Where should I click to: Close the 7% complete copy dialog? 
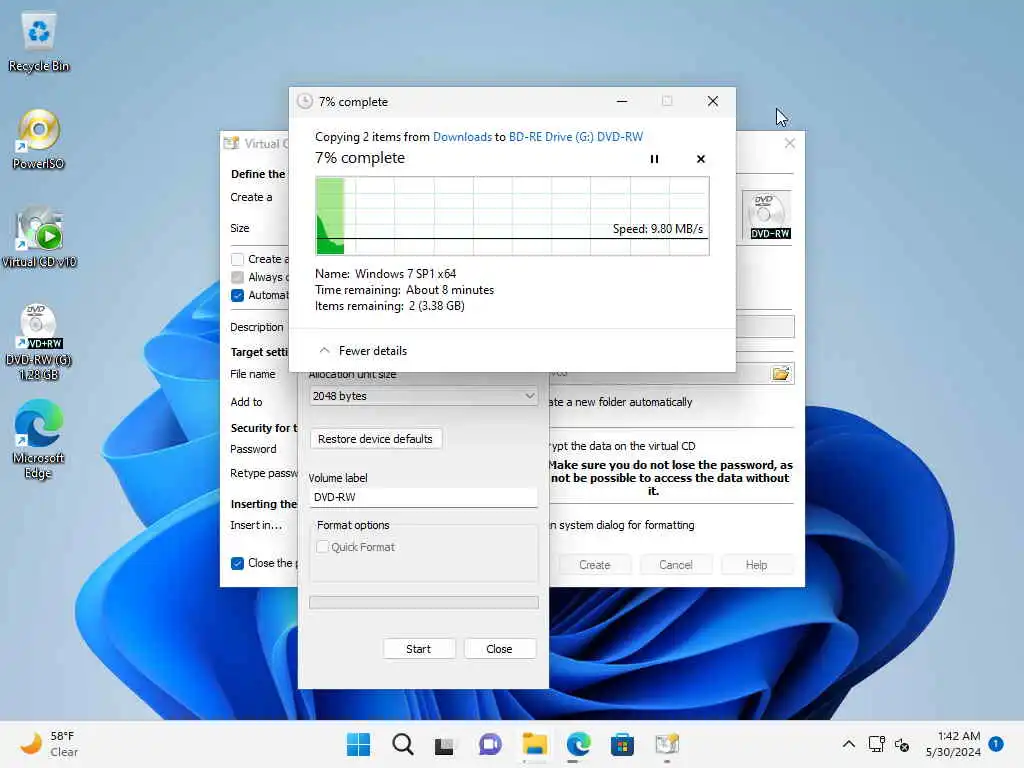tap(713, 101)
